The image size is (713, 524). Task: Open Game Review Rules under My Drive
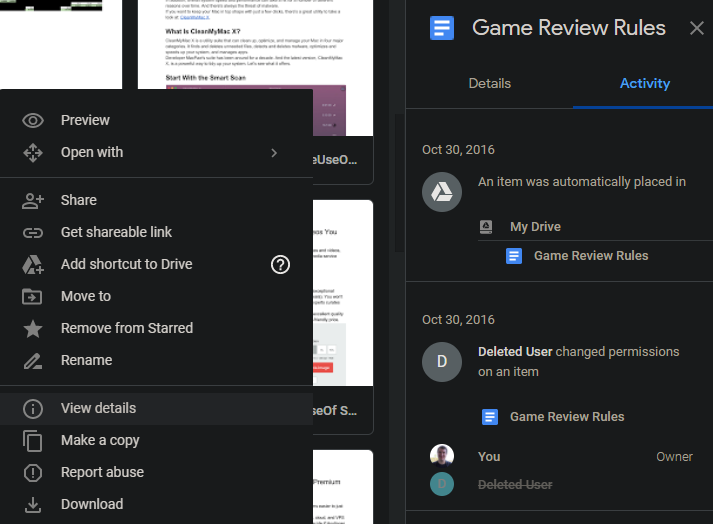click(x=590, y=255)
